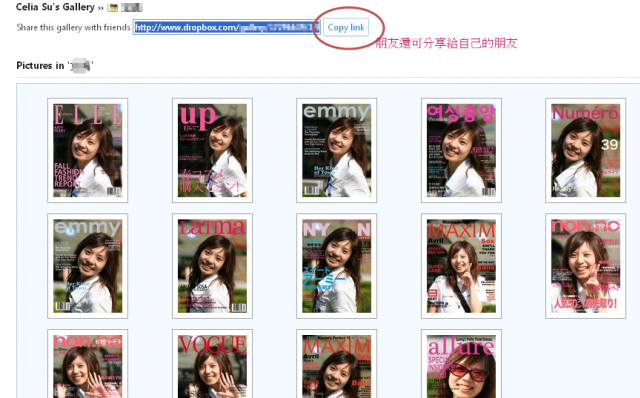Open Celia Su's Gallery breadcrumb link
Image resolution: width=640 pixels, height=398 pixels.
pyautogui.click(x=55, y=7)
